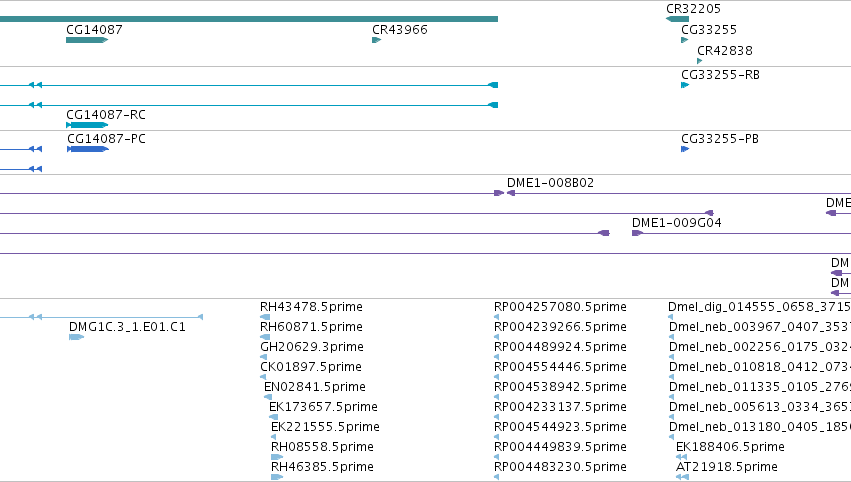Select the CR43966 gene label
Image resolution: width=851 pixels, height=482 pixels.
click(400, 29)
